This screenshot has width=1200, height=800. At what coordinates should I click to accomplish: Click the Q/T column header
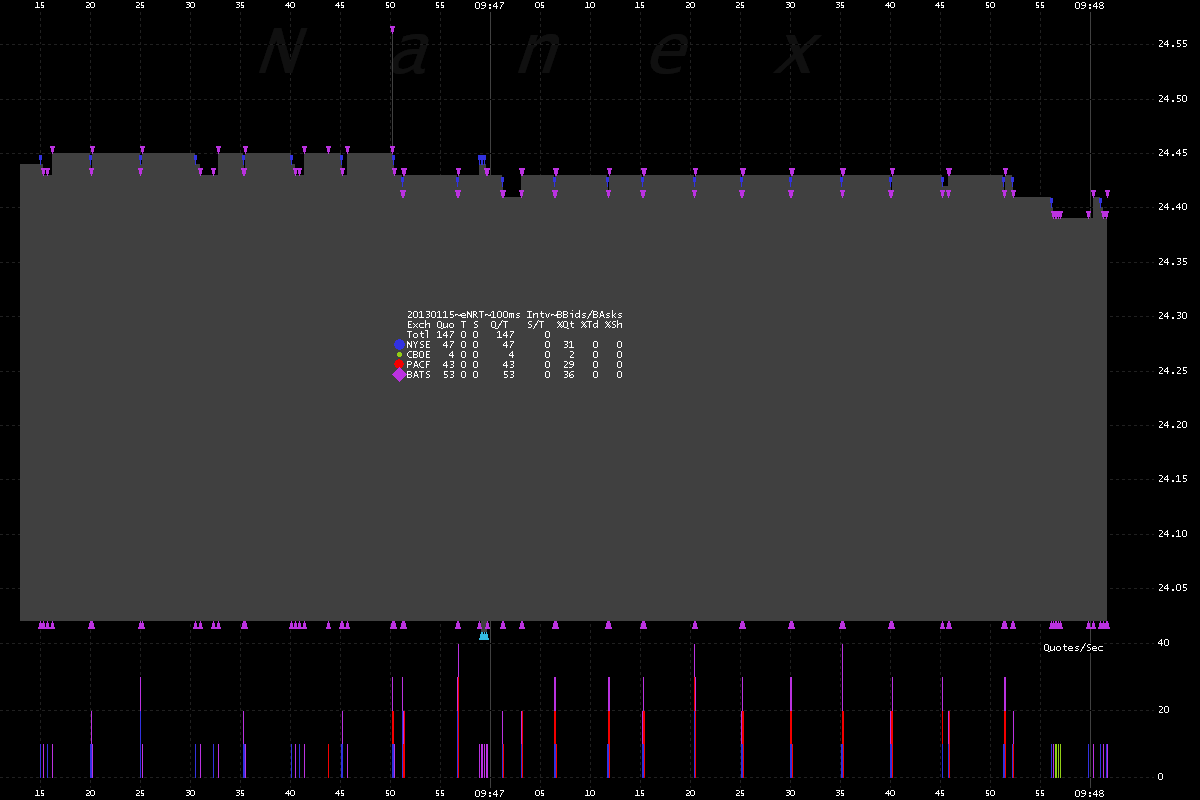tap(499, 324)
